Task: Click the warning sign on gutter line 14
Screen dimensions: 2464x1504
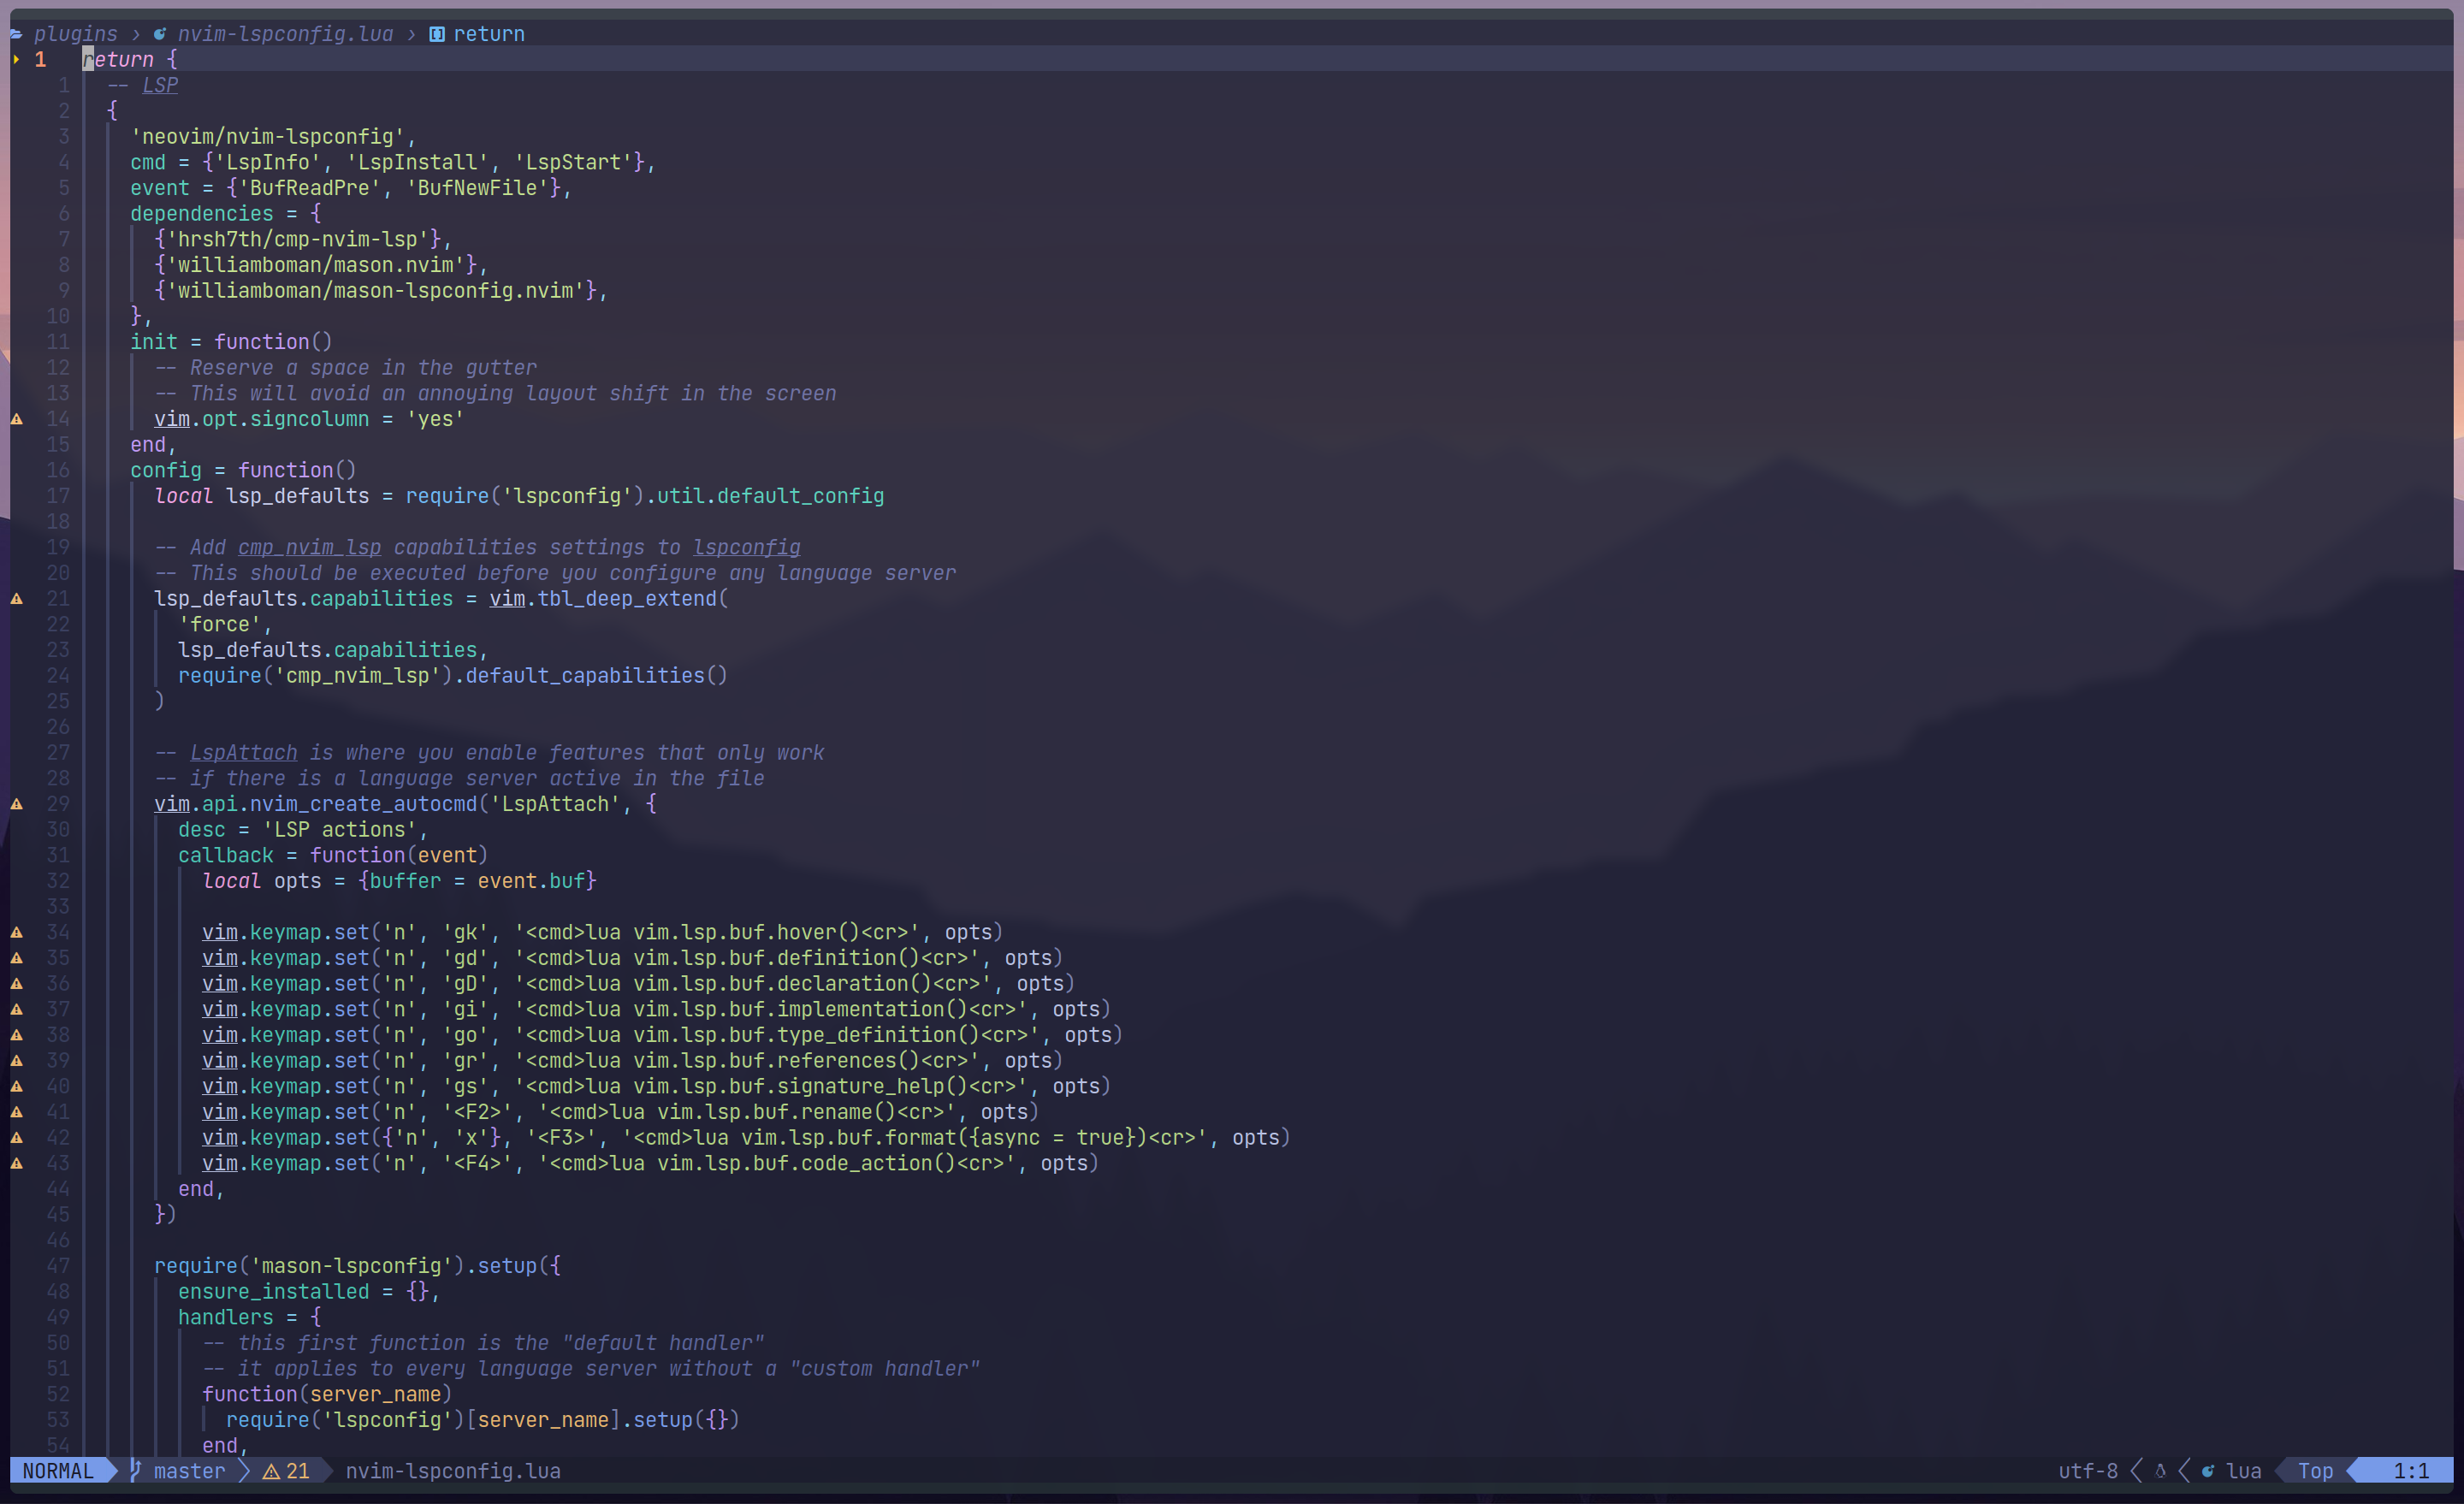Action: (x=17, y=419)
